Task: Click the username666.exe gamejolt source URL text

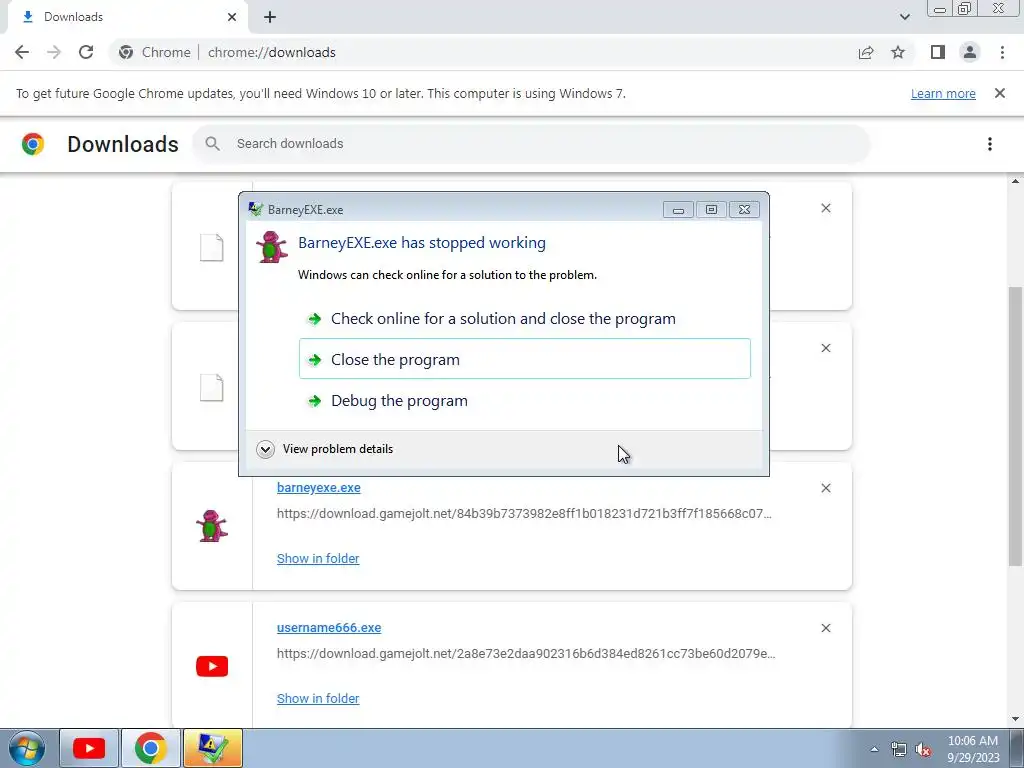Action: (x=526, y=653)
